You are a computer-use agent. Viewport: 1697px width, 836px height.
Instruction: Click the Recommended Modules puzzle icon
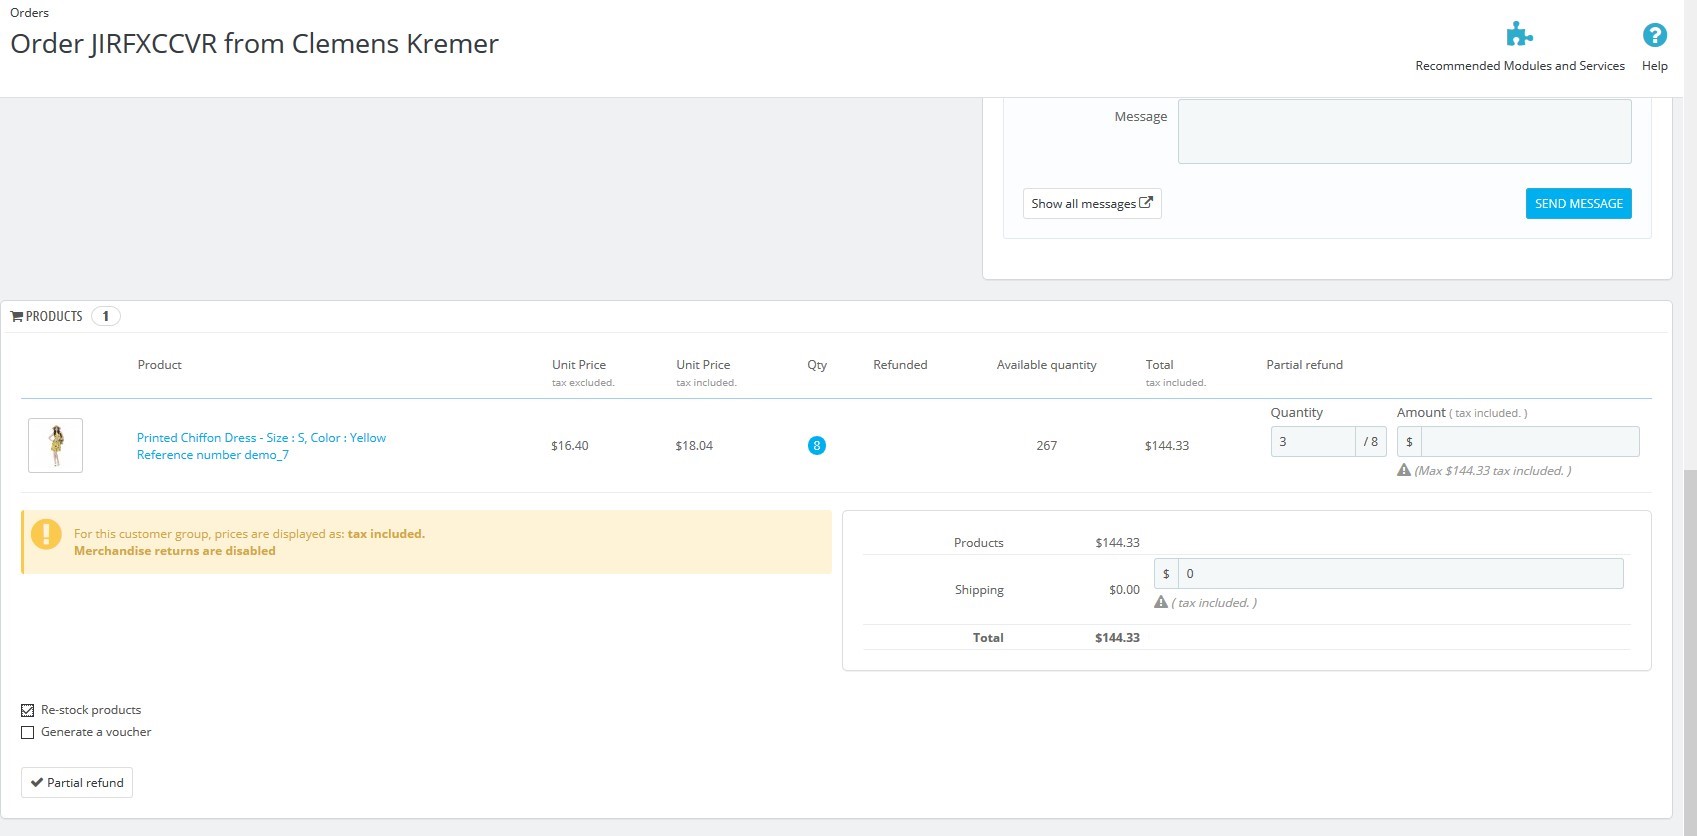(x=1519, y=35)
